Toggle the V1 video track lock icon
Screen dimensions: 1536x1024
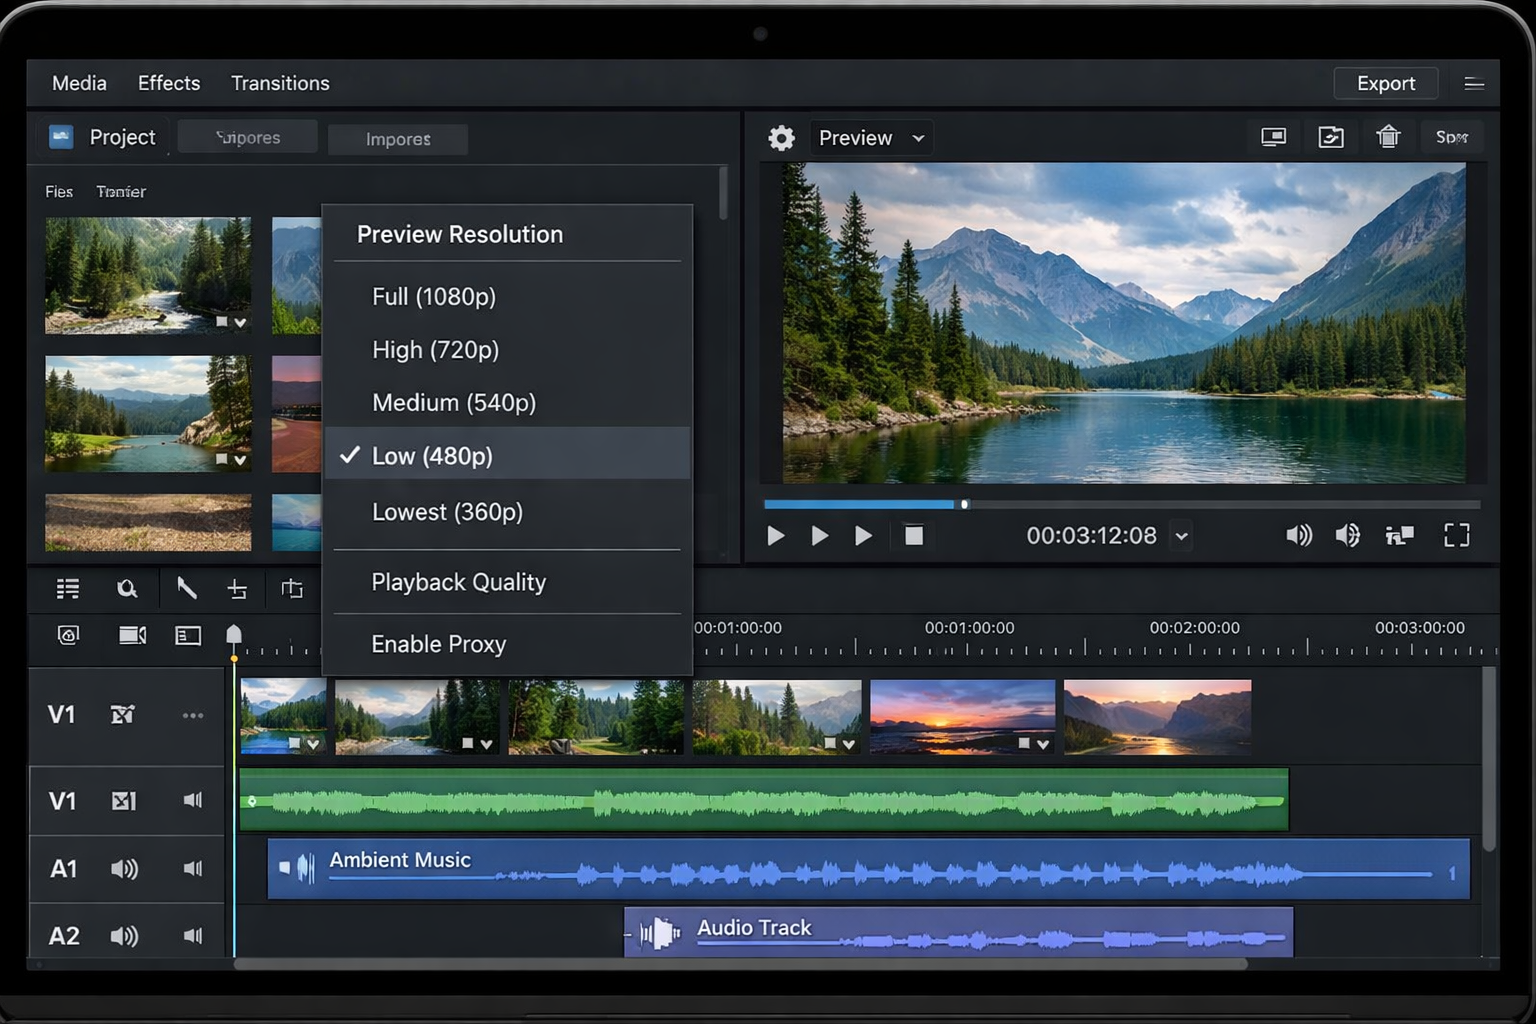coord(123,715)
